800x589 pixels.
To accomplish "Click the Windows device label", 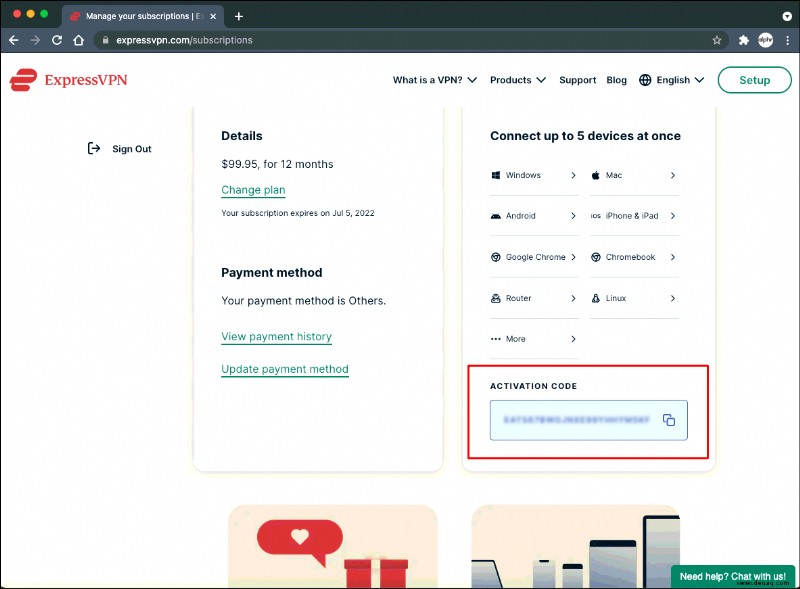I will coord(523,175).
